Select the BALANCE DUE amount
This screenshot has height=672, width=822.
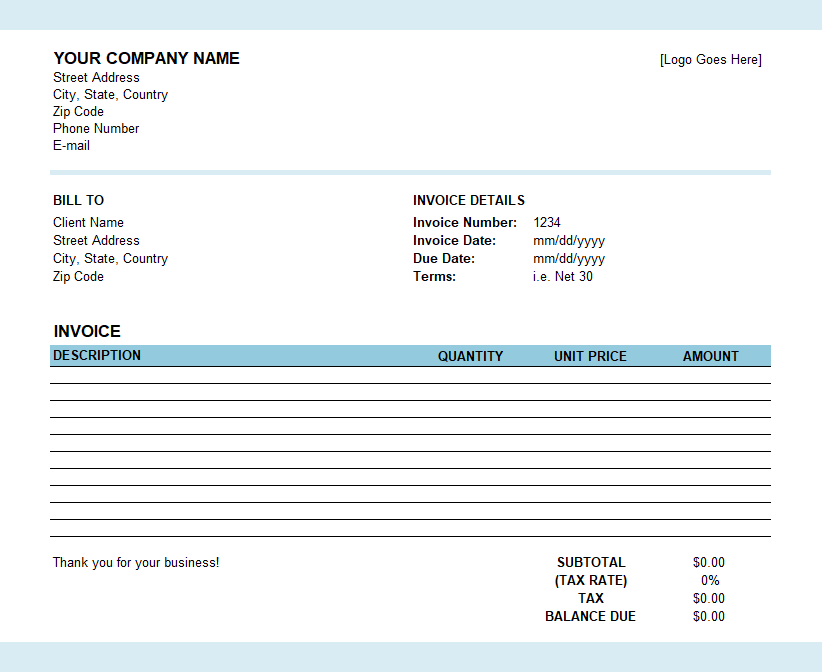point(709,616)
